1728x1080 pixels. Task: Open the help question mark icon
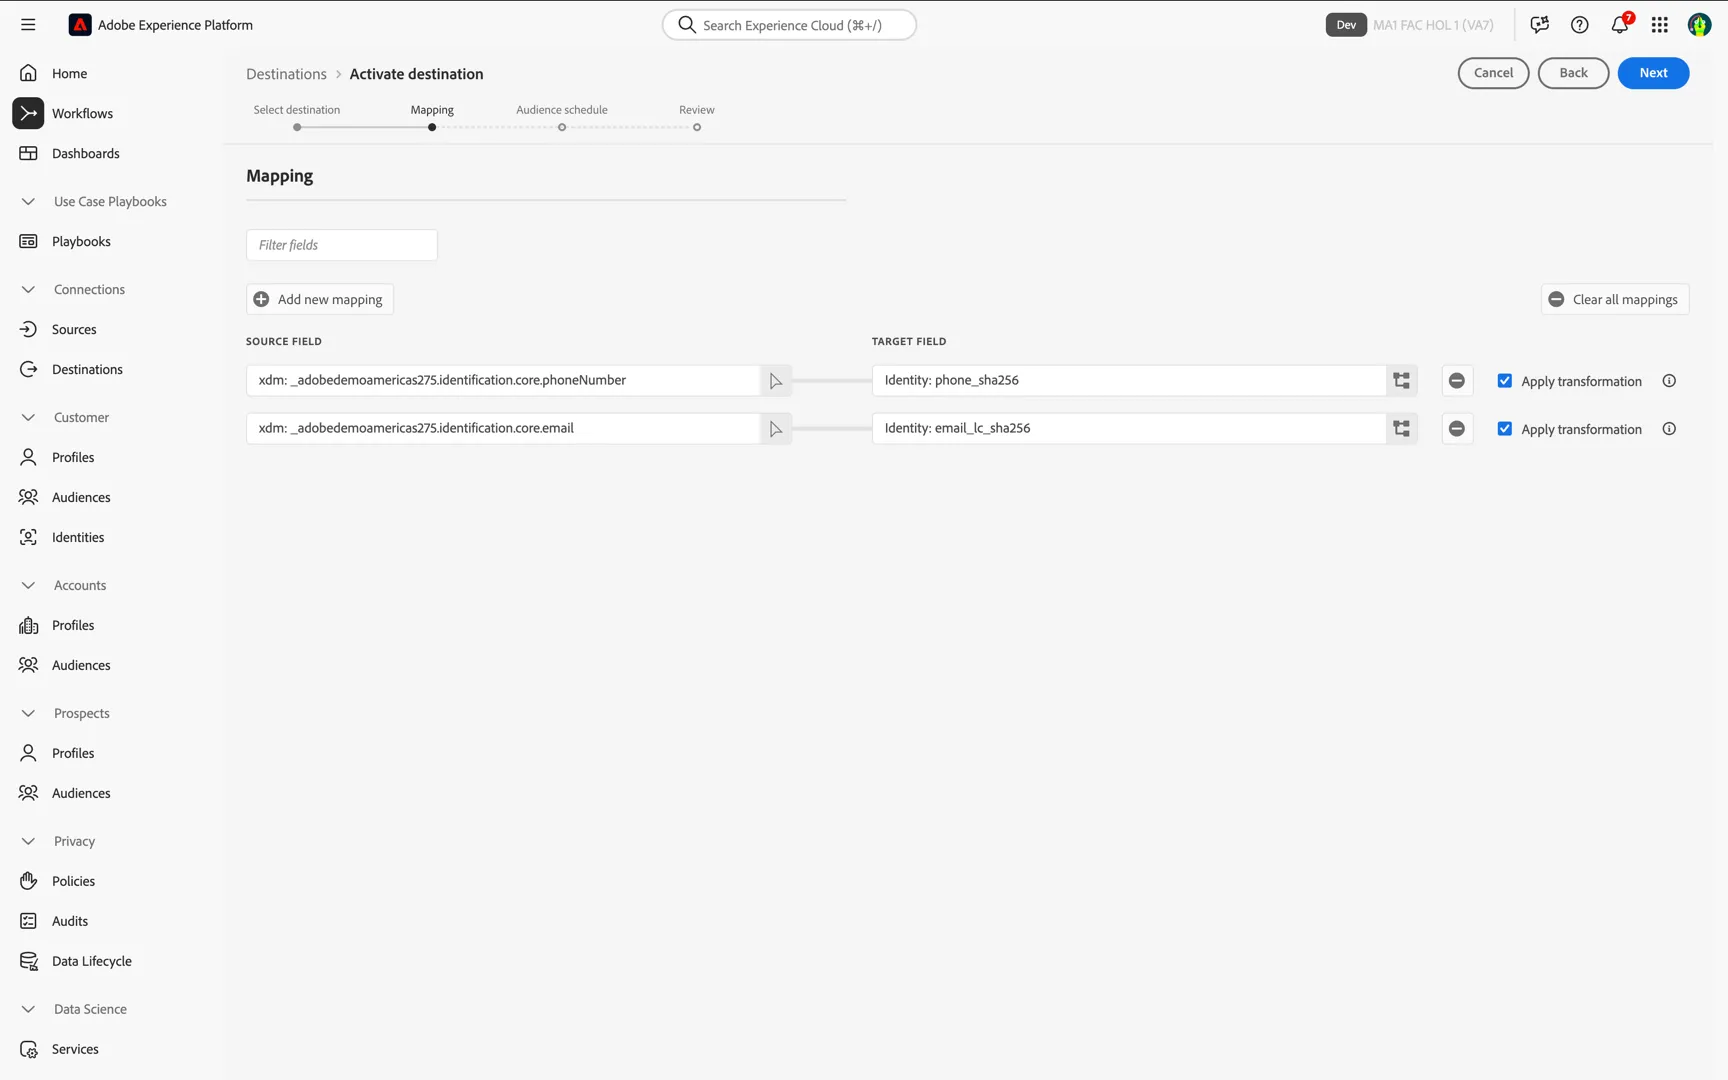coord(1580,25)
